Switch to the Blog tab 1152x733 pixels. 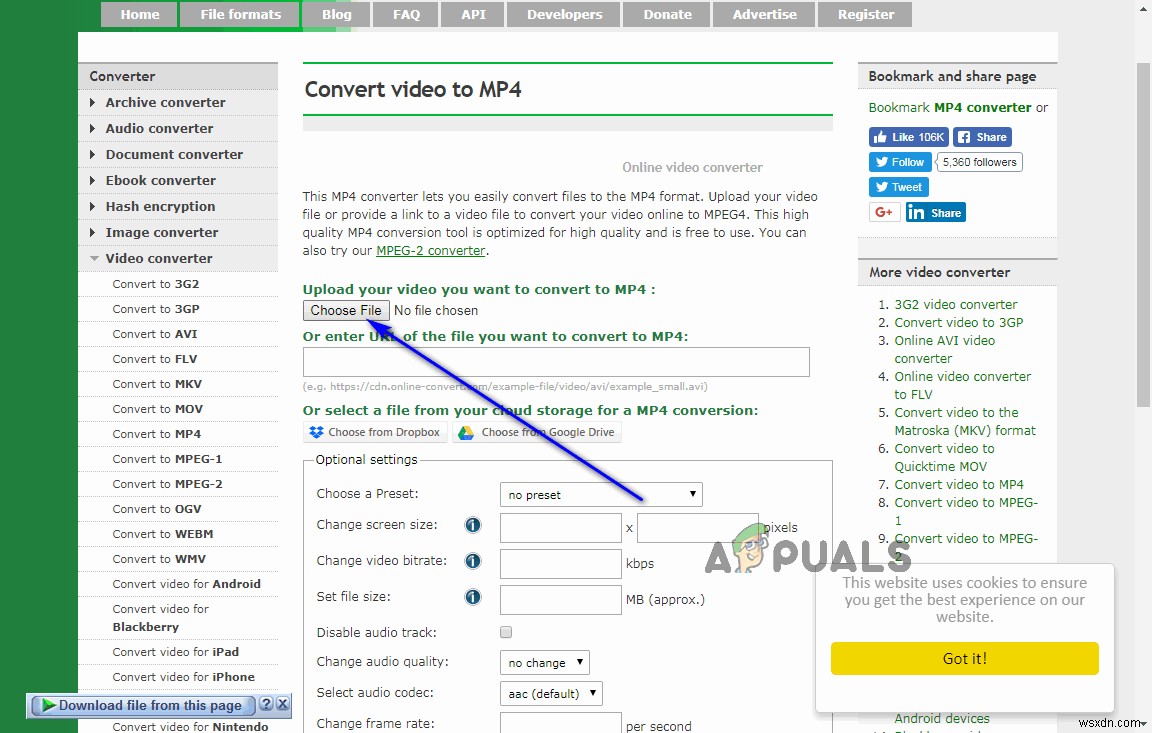click(336, 14)
